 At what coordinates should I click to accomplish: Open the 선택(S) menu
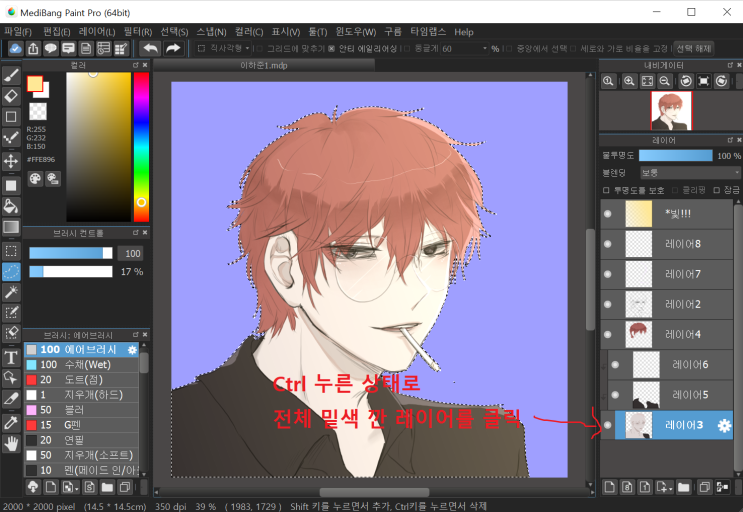pyautogui.click(x=174, y=32)
